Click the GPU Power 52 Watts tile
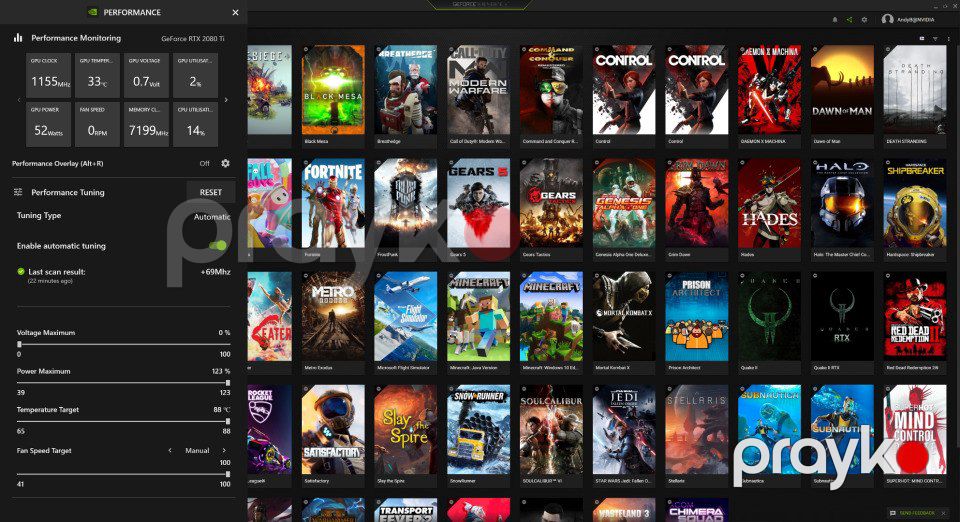 pyautogui.click(x=48, y=124)
